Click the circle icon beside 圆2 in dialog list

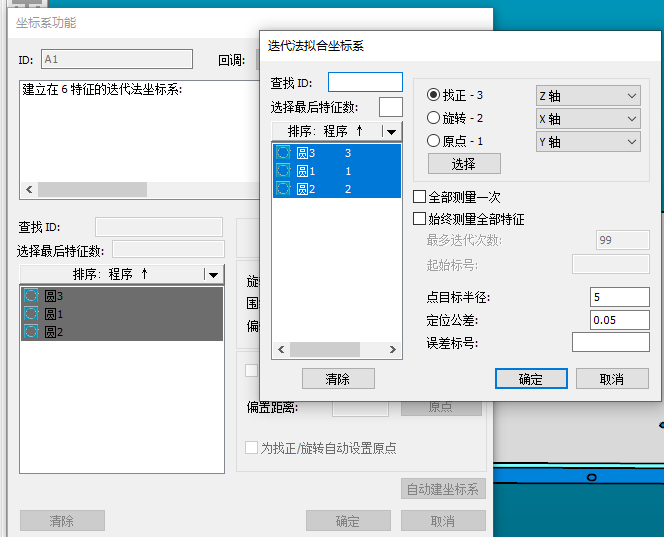coord(284,189)
